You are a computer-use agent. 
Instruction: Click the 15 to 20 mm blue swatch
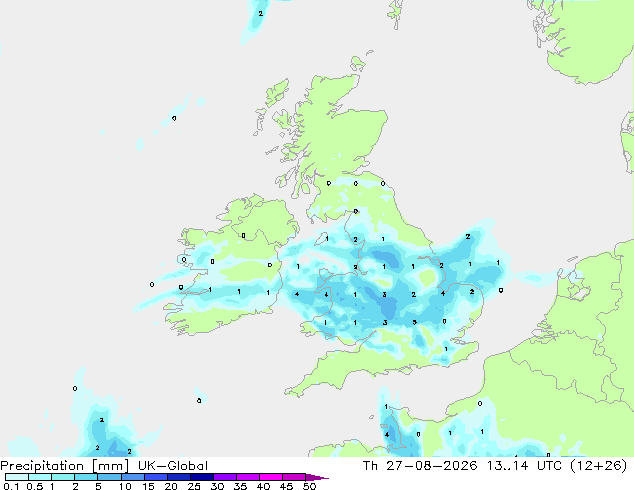coord(155,477)
